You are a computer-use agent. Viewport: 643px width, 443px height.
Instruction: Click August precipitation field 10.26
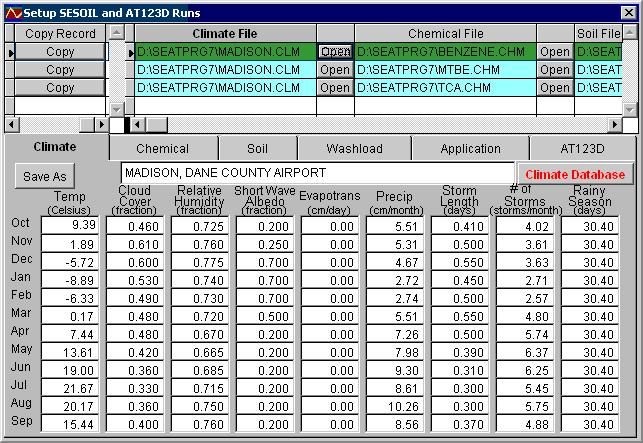394,406
